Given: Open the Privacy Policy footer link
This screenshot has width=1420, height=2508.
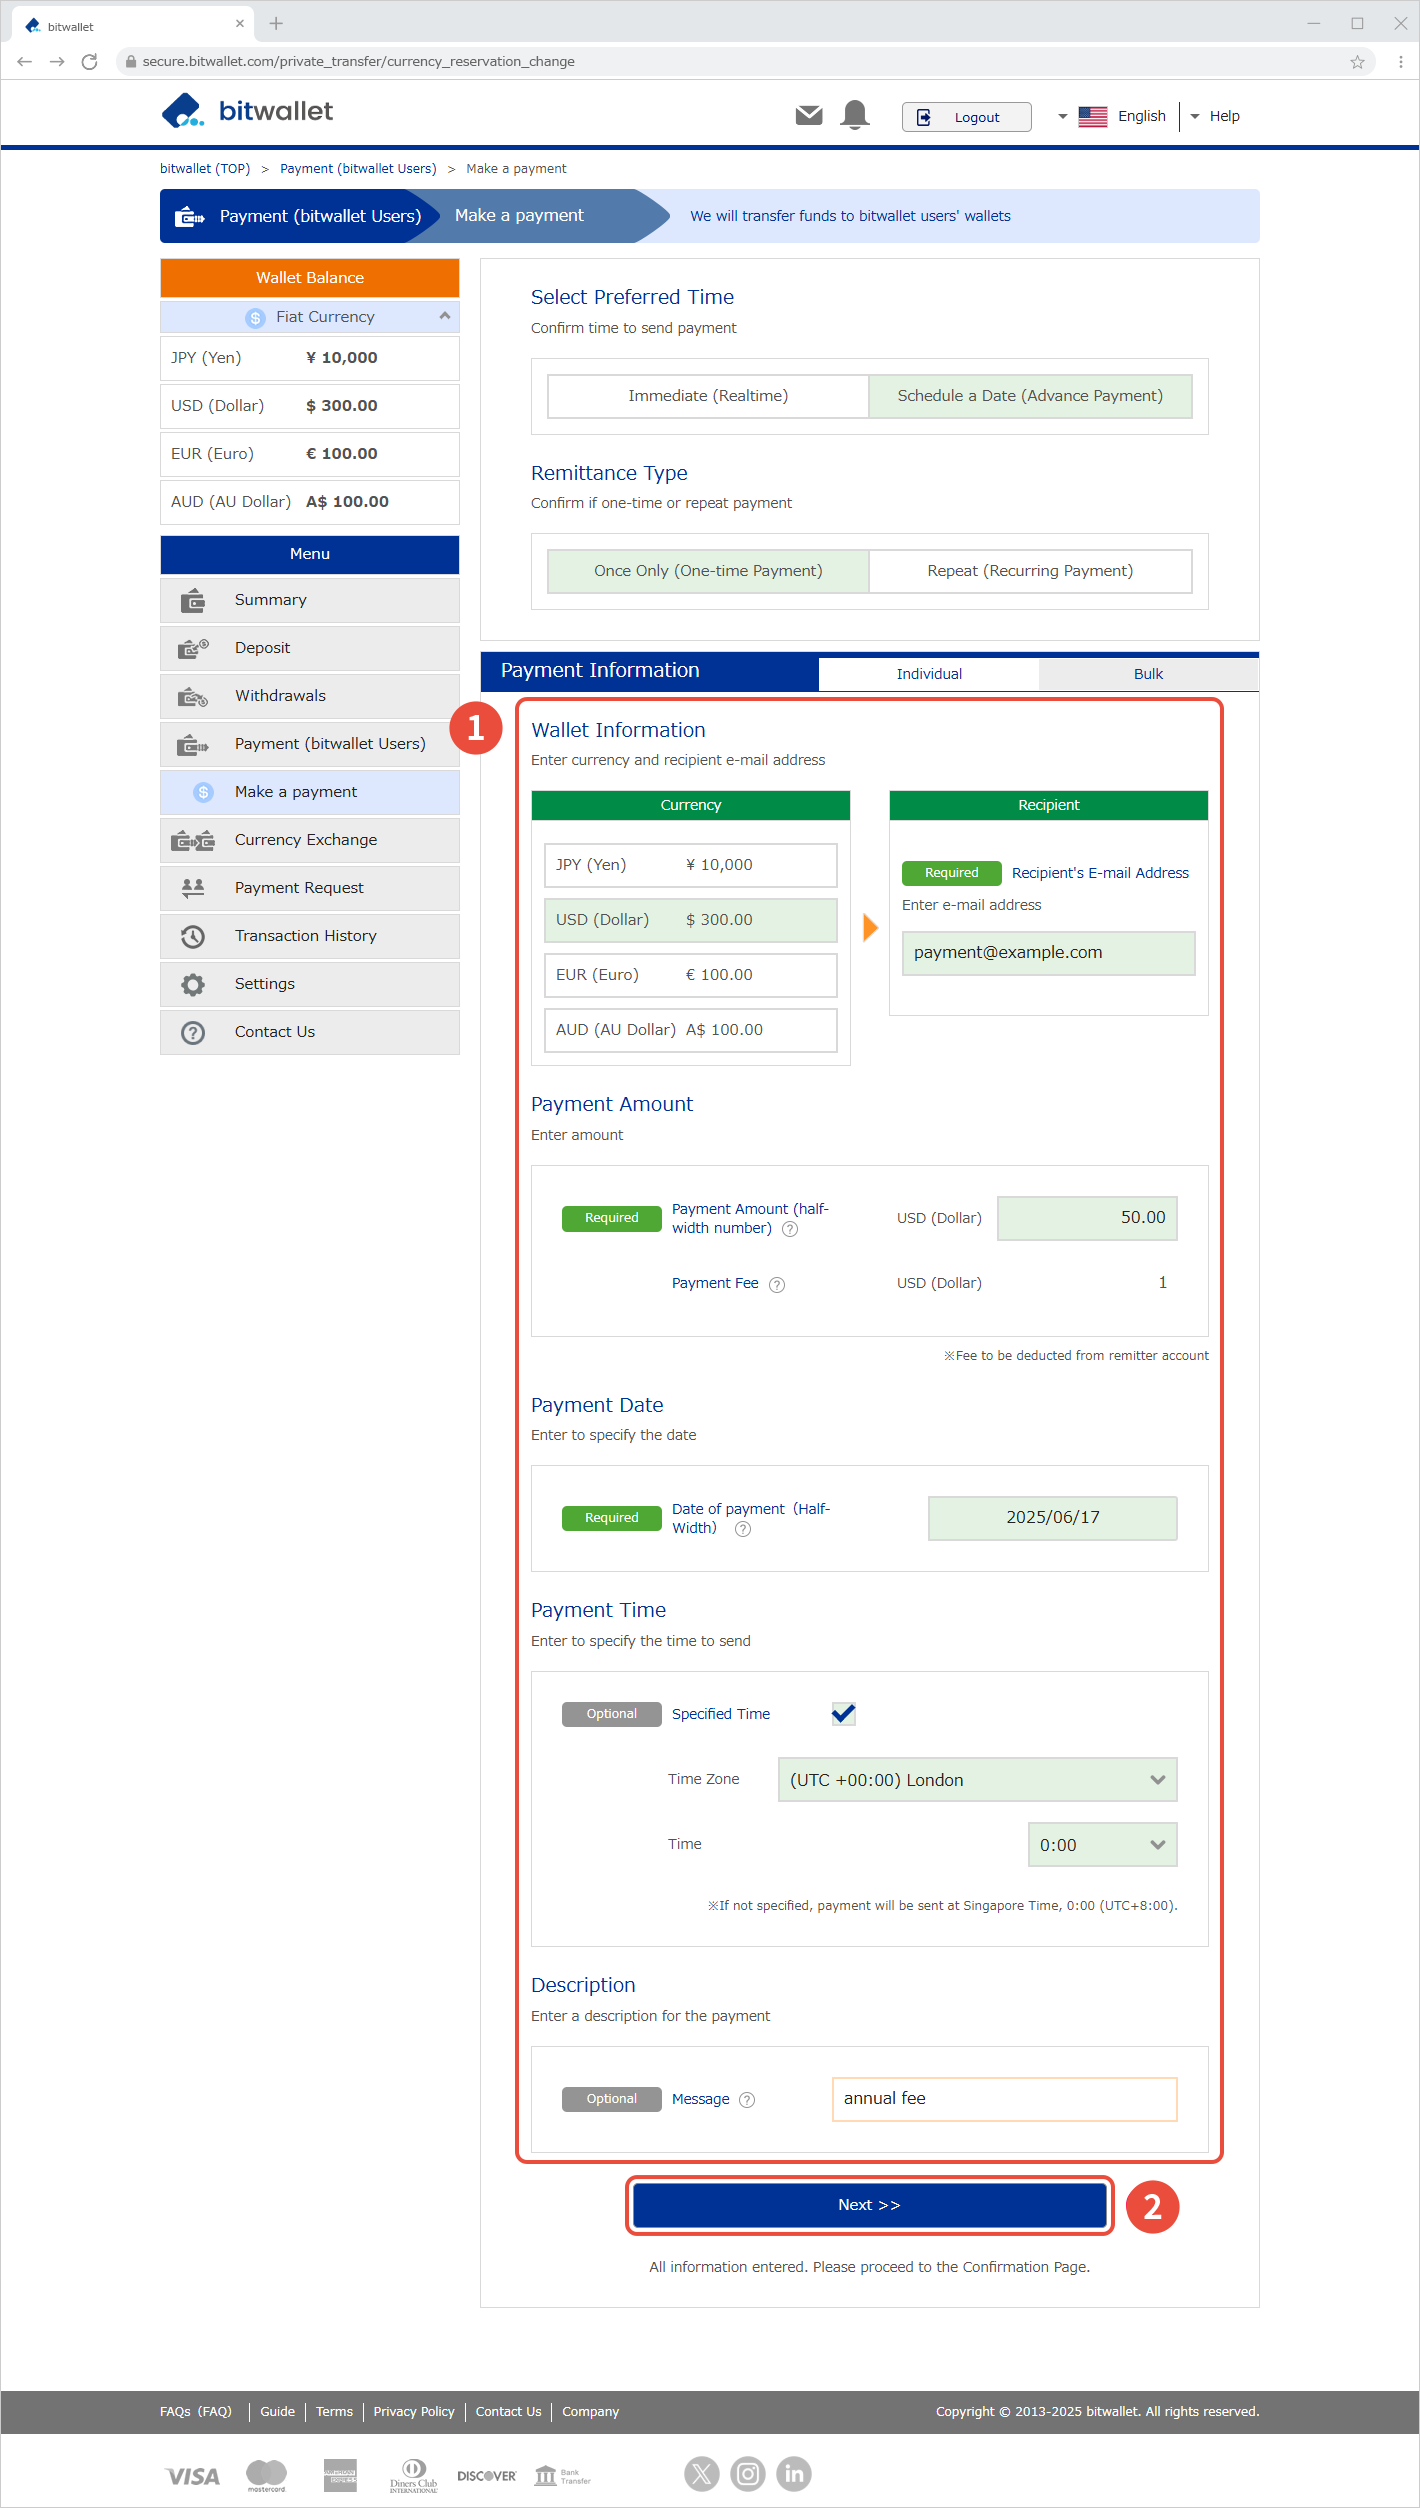Looking at the screenshot, I should click(414, 2412).
